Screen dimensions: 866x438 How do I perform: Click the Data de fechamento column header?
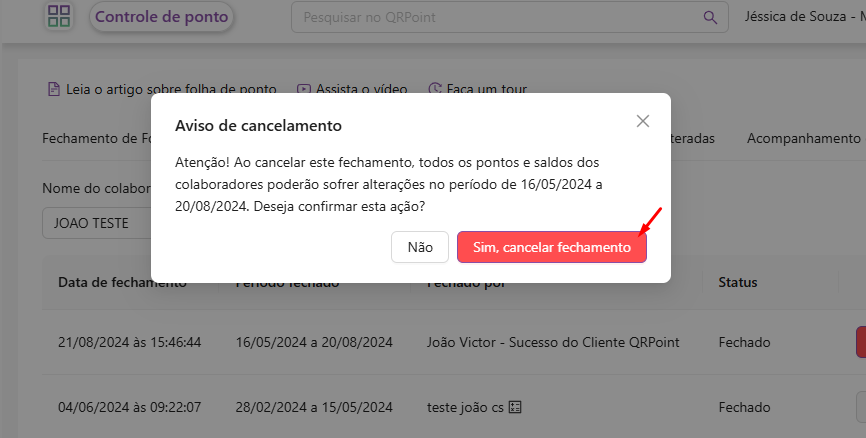122,282
